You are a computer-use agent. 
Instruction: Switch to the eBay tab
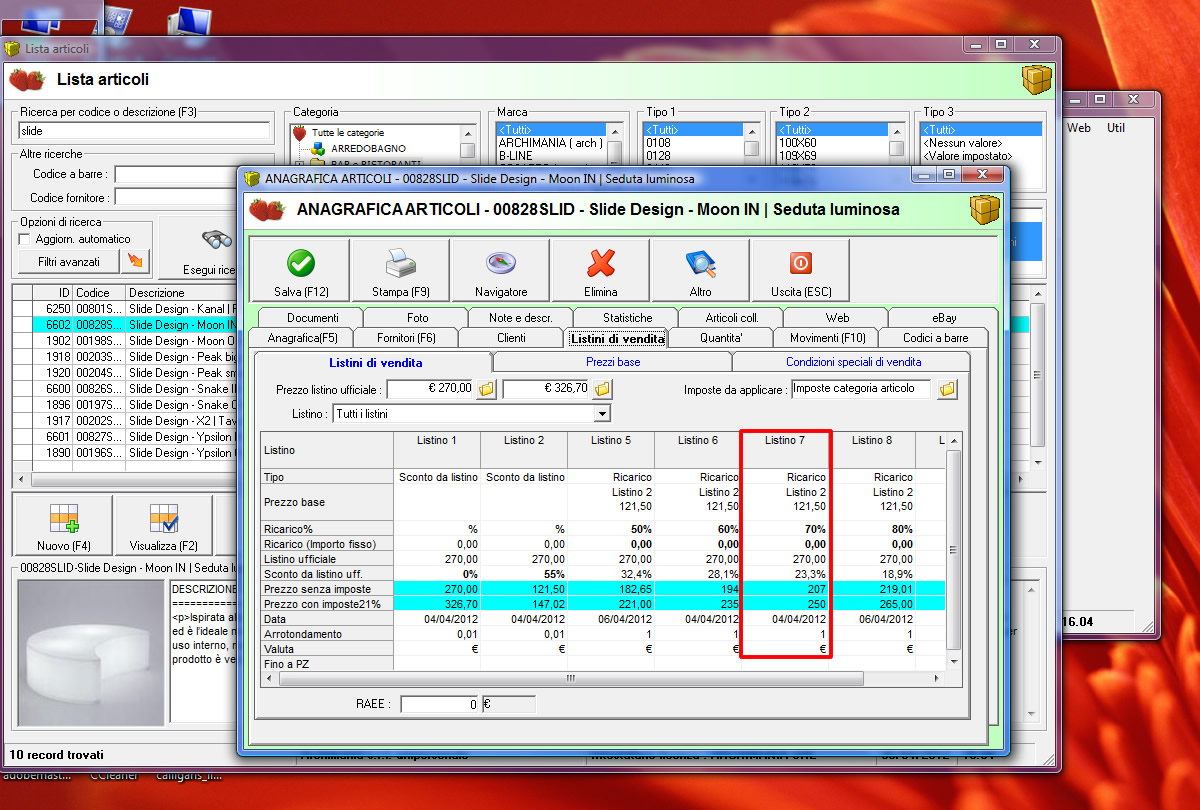[x=942, y=317]
